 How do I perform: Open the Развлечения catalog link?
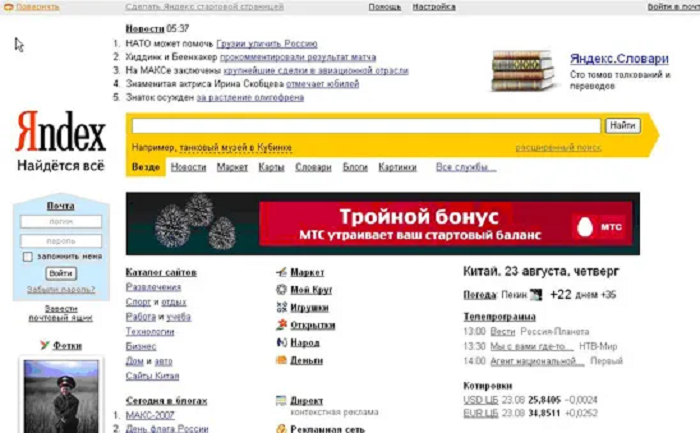(x=153, y=287)
